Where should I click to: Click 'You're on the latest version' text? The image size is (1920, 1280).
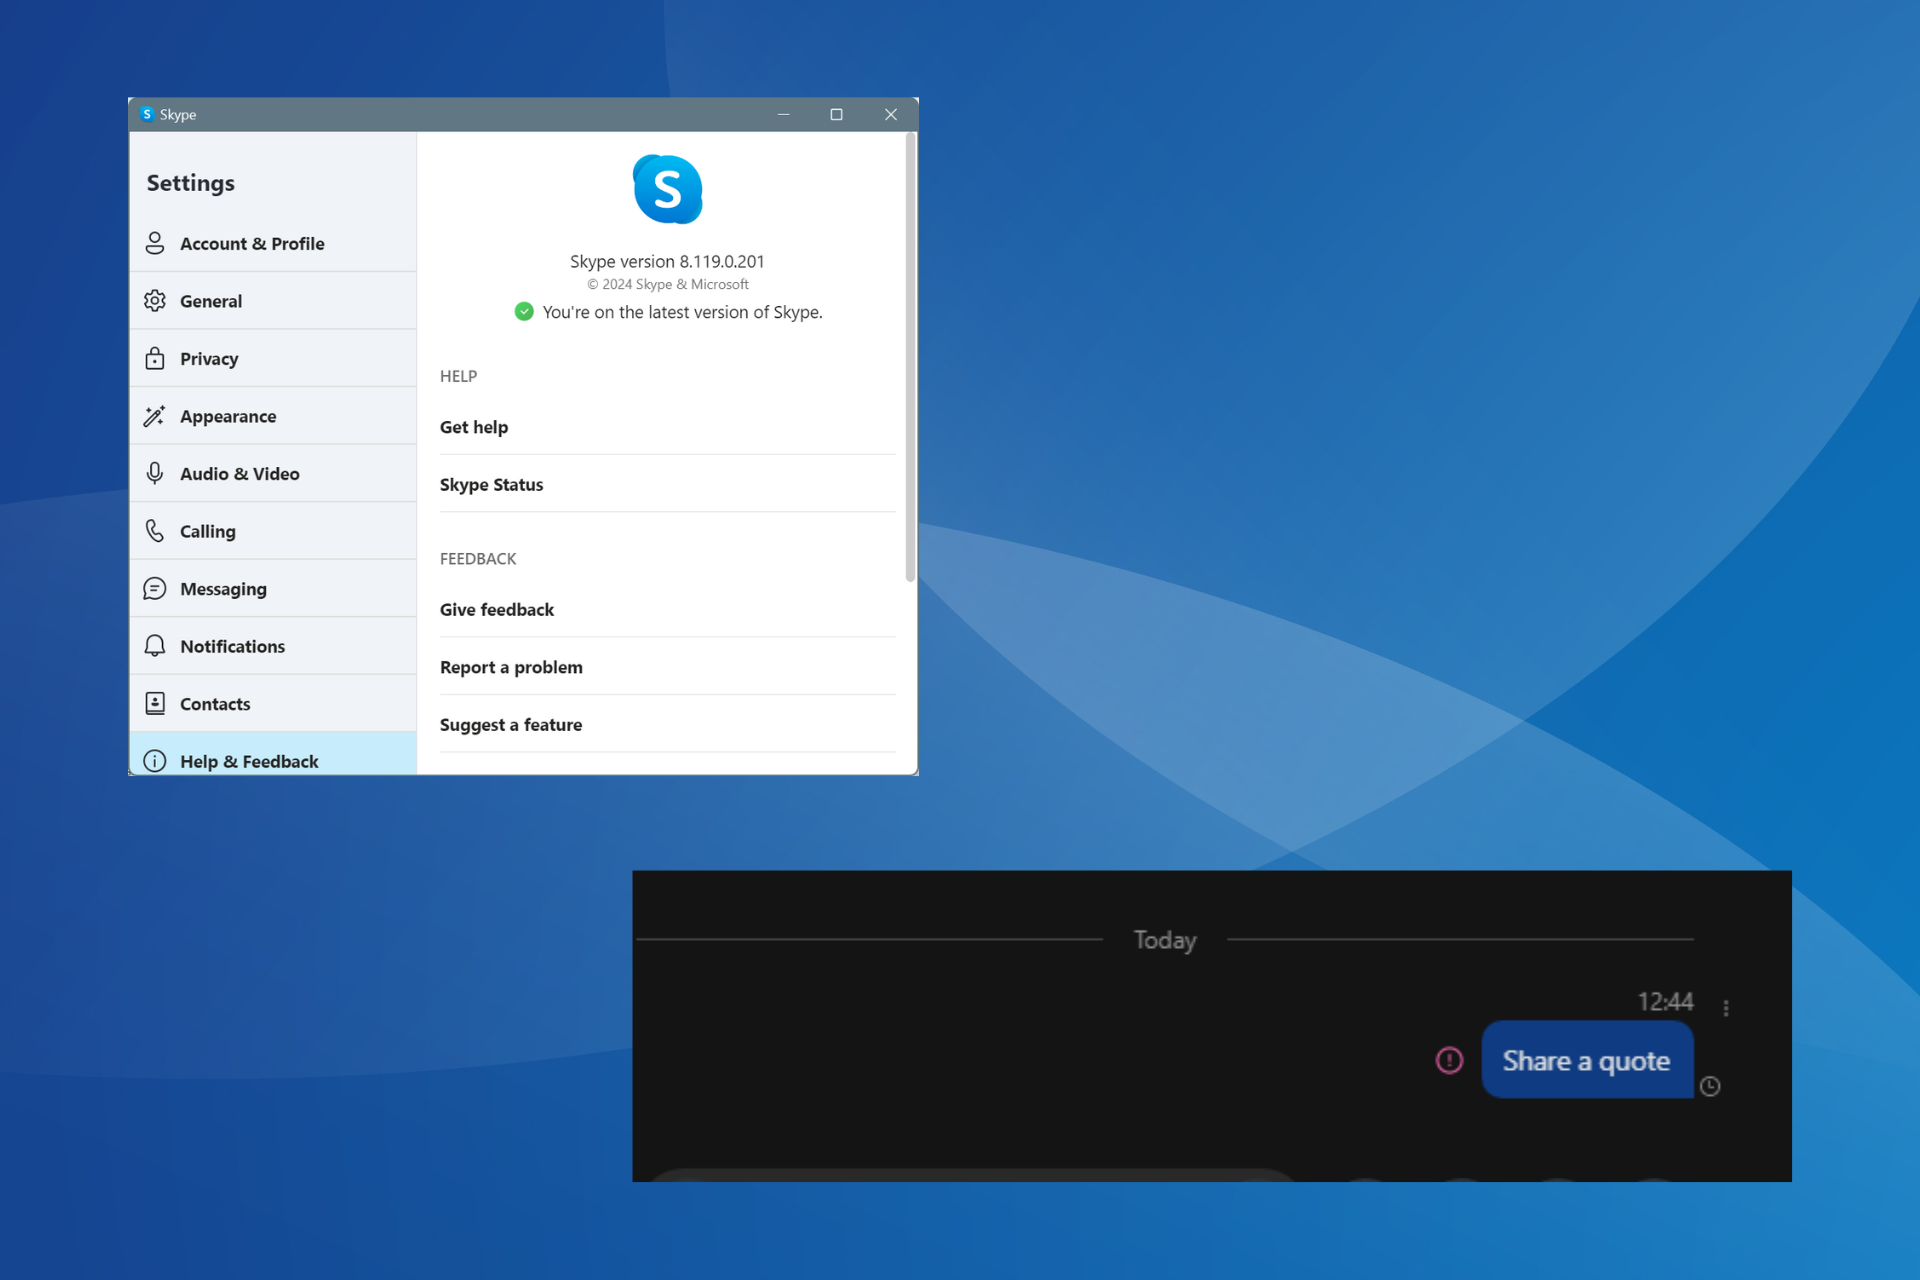click(x=683, y=312)
